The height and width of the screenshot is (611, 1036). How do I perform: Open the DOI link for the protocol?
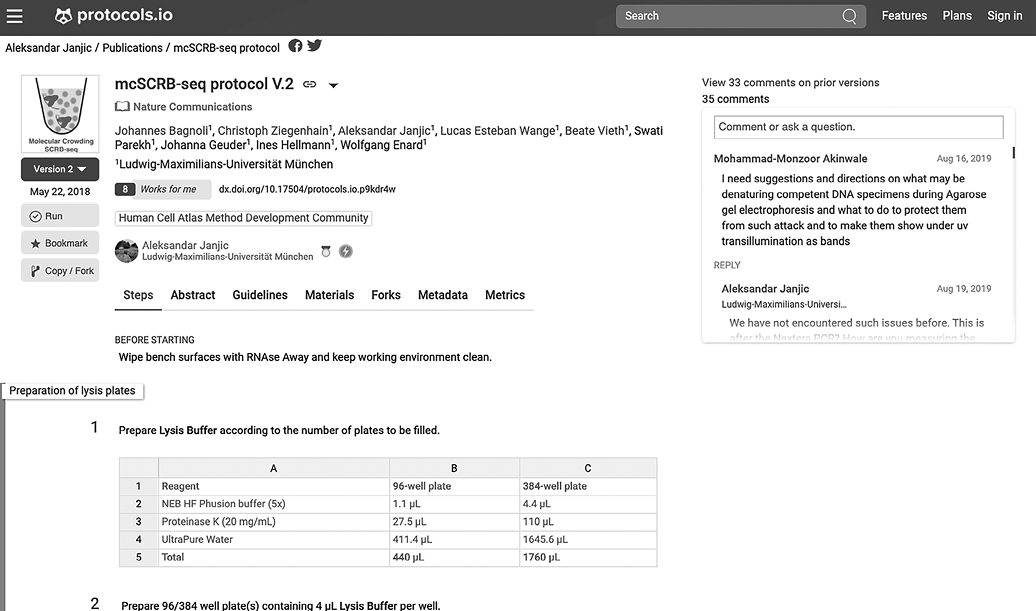click(x=307, y=189)
